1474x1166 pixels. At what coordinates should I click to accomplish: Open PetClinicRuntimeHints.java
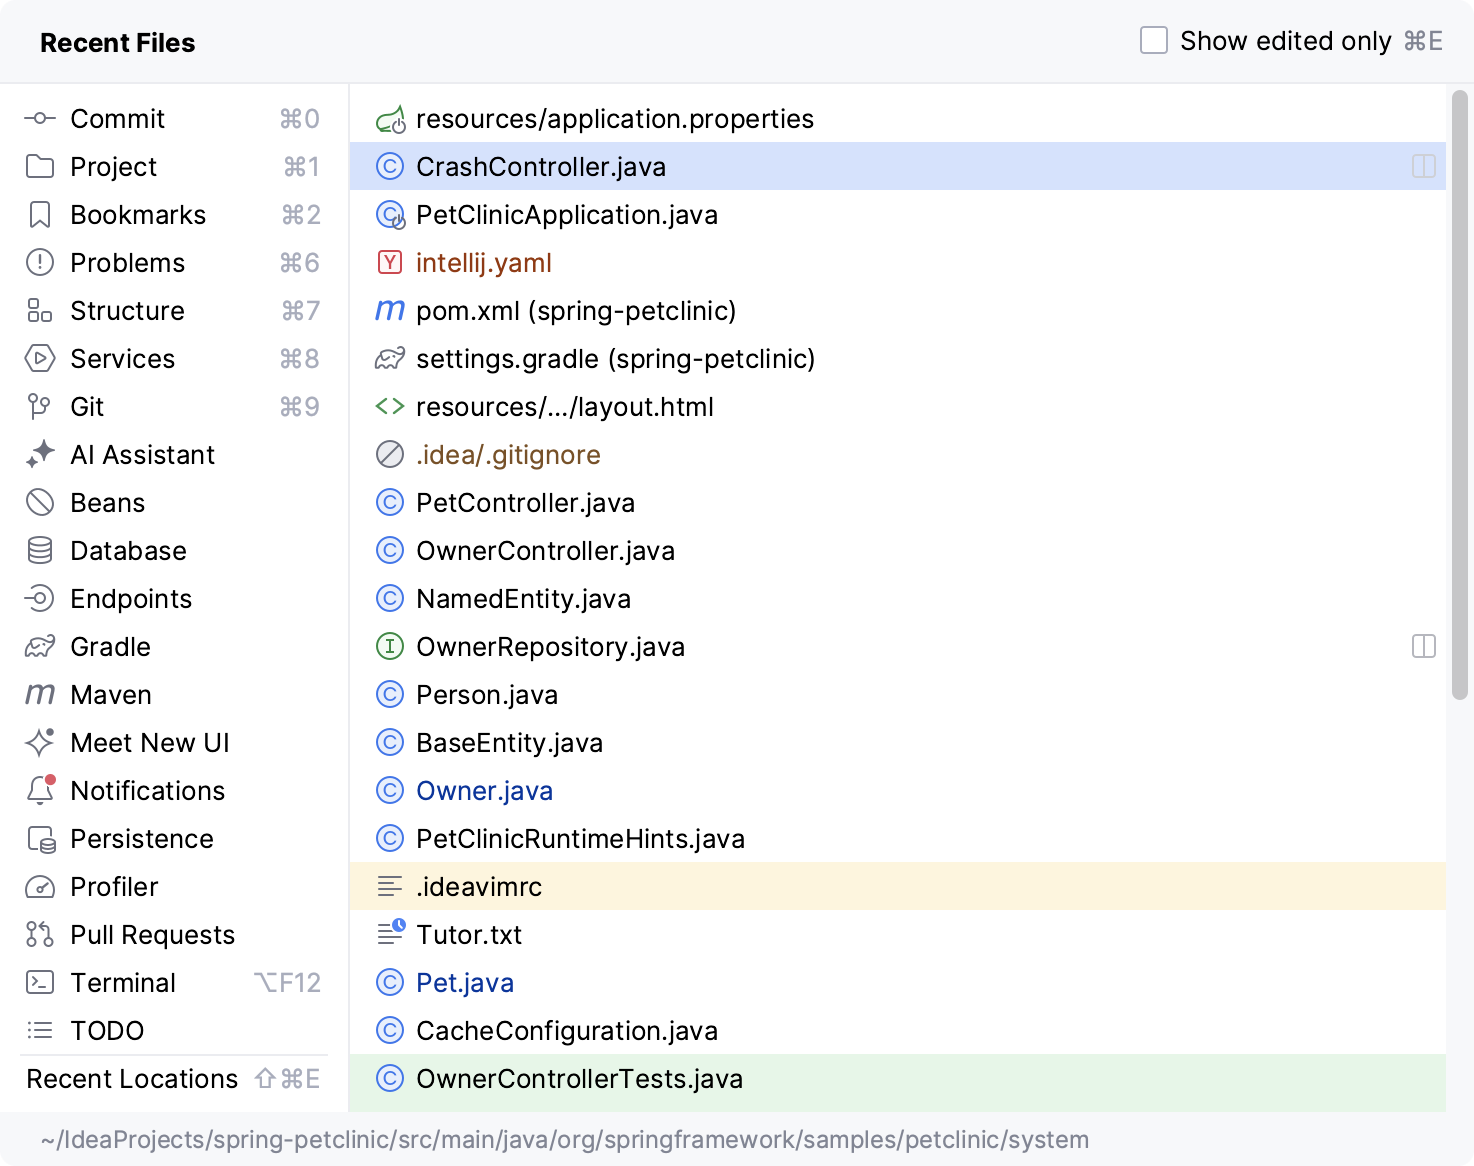click(x=897, y=839)
